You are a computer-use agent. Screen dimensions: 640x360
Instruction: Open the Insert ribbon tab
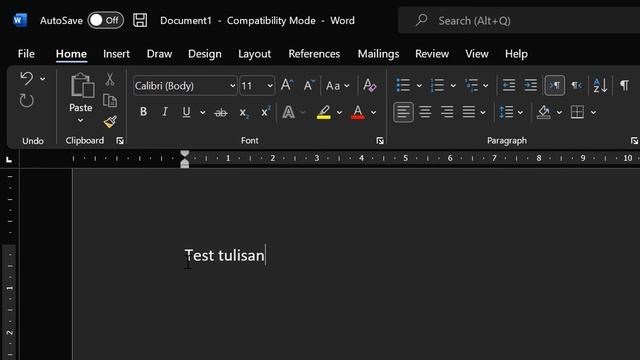116,54
